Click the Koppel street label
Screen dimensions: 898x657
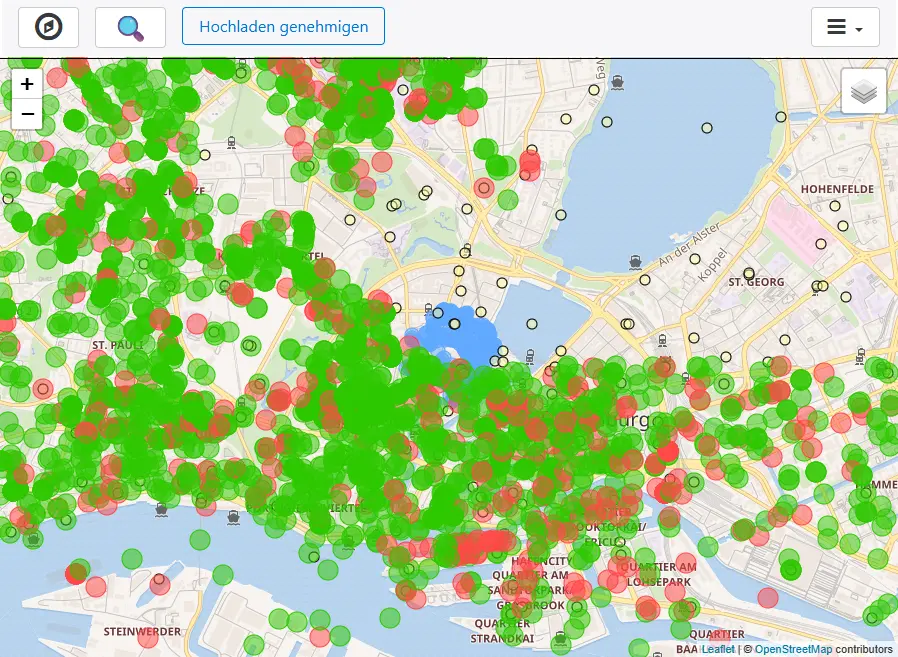712,265
